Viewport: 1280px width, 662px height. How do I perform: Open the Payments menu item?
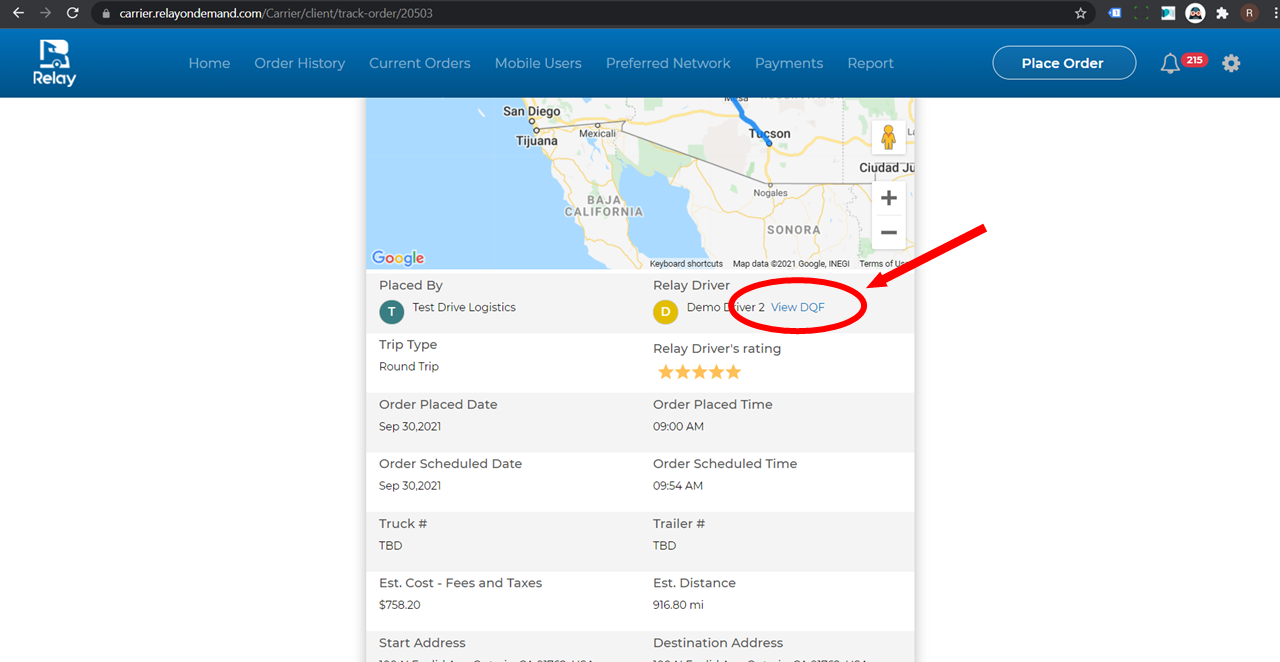(788, 63)
